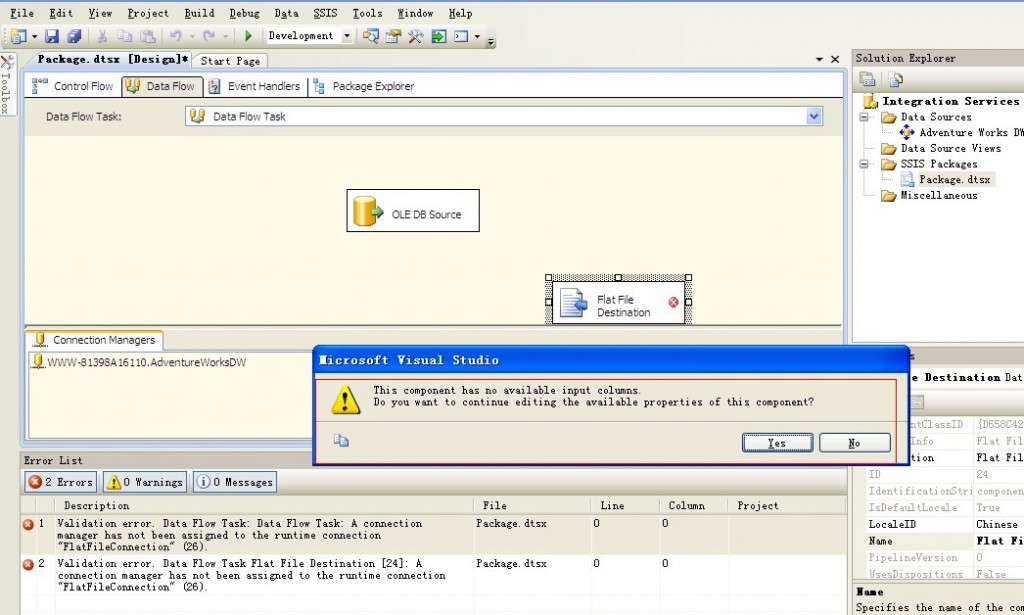Click the error icon on Flat File Destination
The height and width of the screenshot is (615, 1024).
[x=673, y=302]
